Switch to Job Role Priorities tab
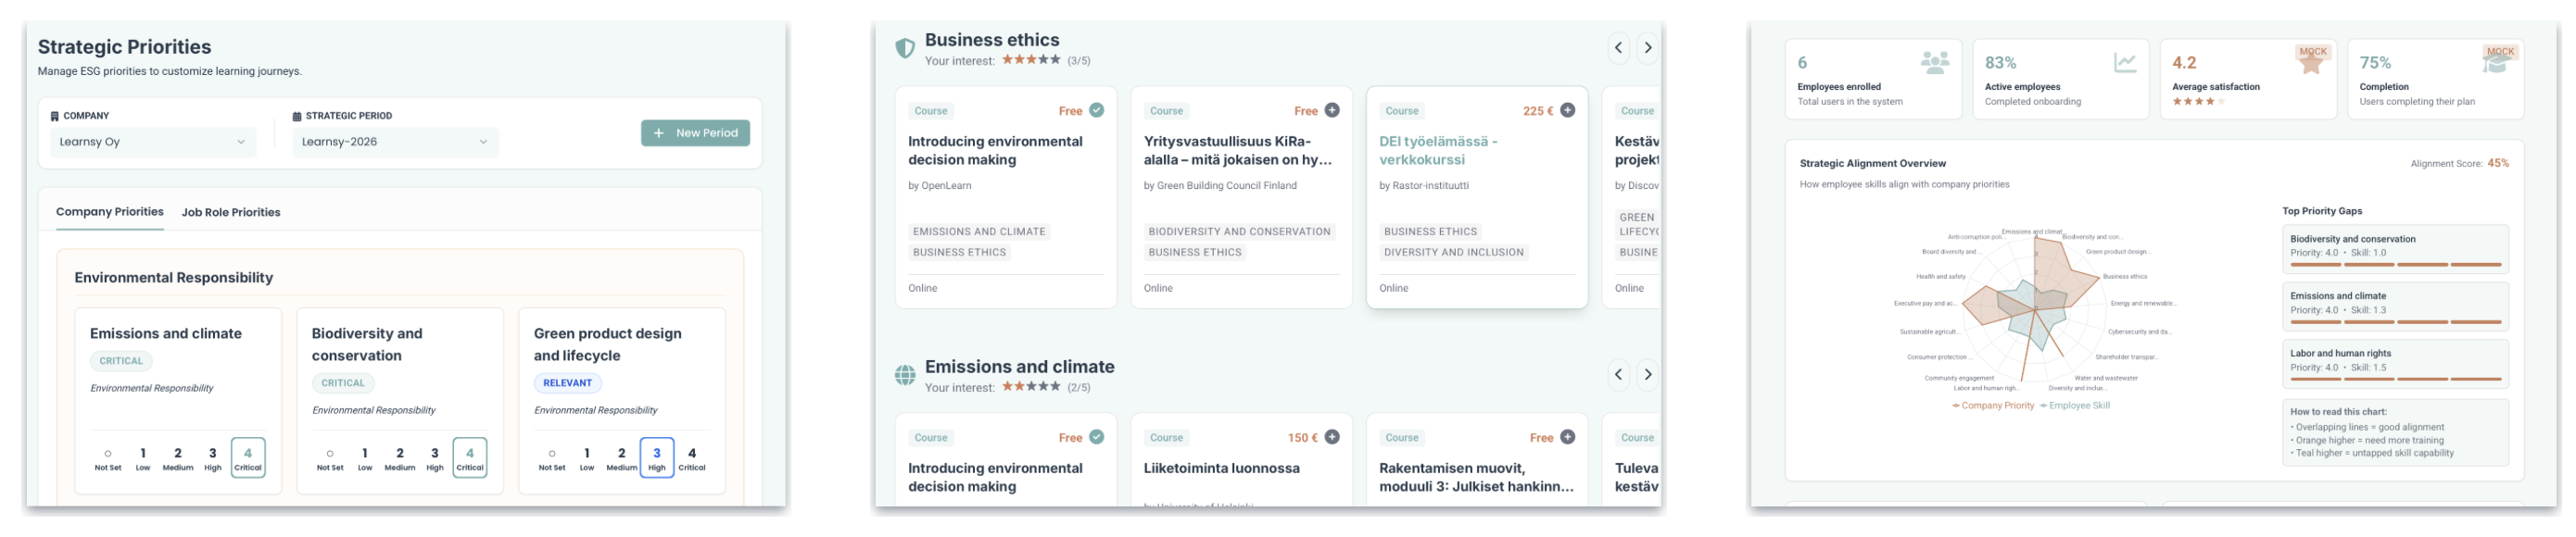This screenshot has width=2576, height=537. tap(230, 212)
